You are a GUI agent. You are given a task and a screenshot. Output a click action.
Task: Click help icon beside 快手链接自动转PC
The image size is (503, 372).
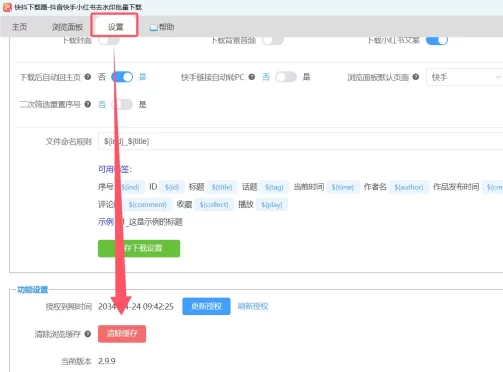click(x=252, y=77)
